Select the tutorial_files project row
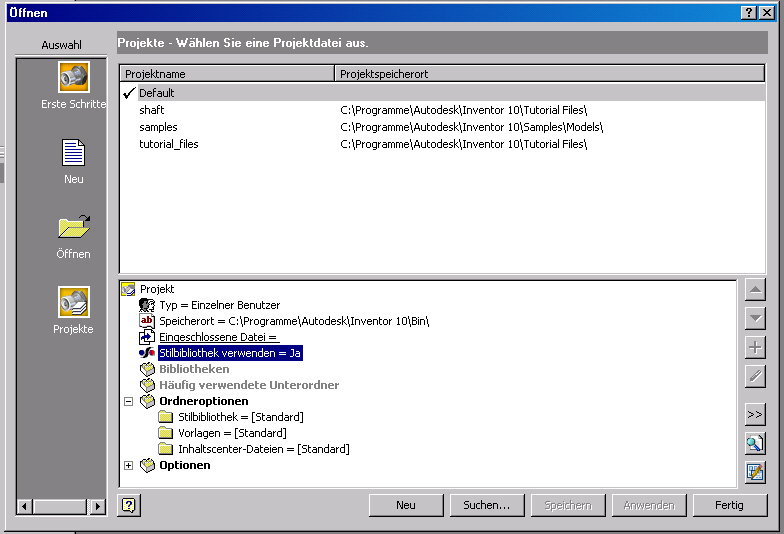 click(442, 144)
